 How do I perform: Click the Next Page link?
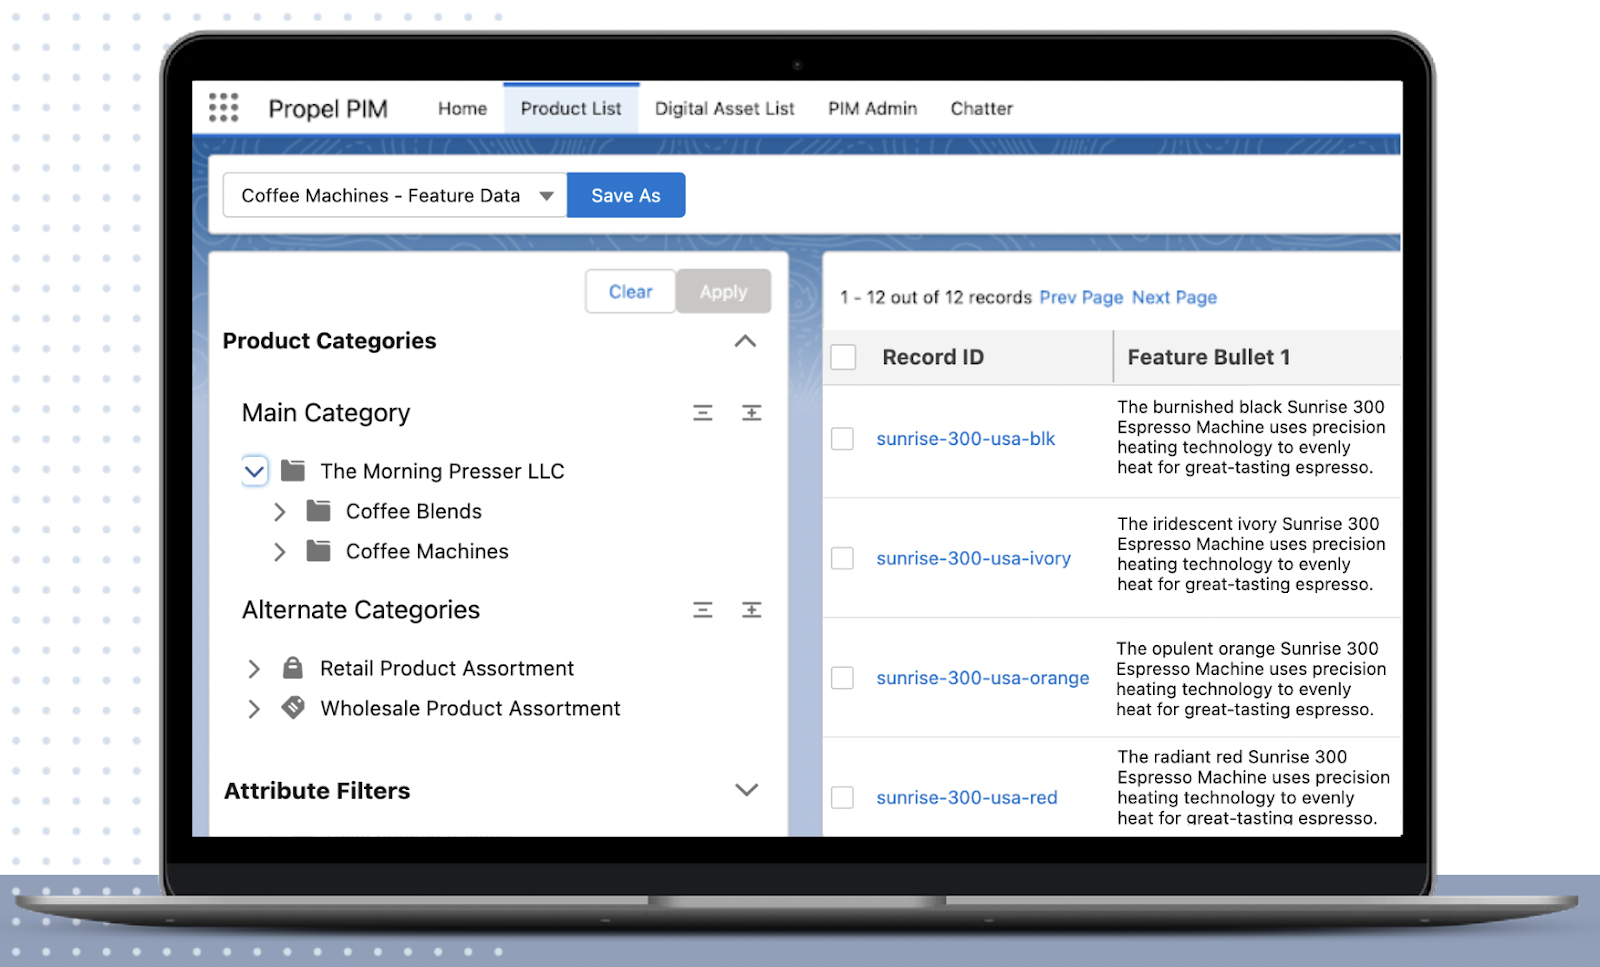(1174, 297)
